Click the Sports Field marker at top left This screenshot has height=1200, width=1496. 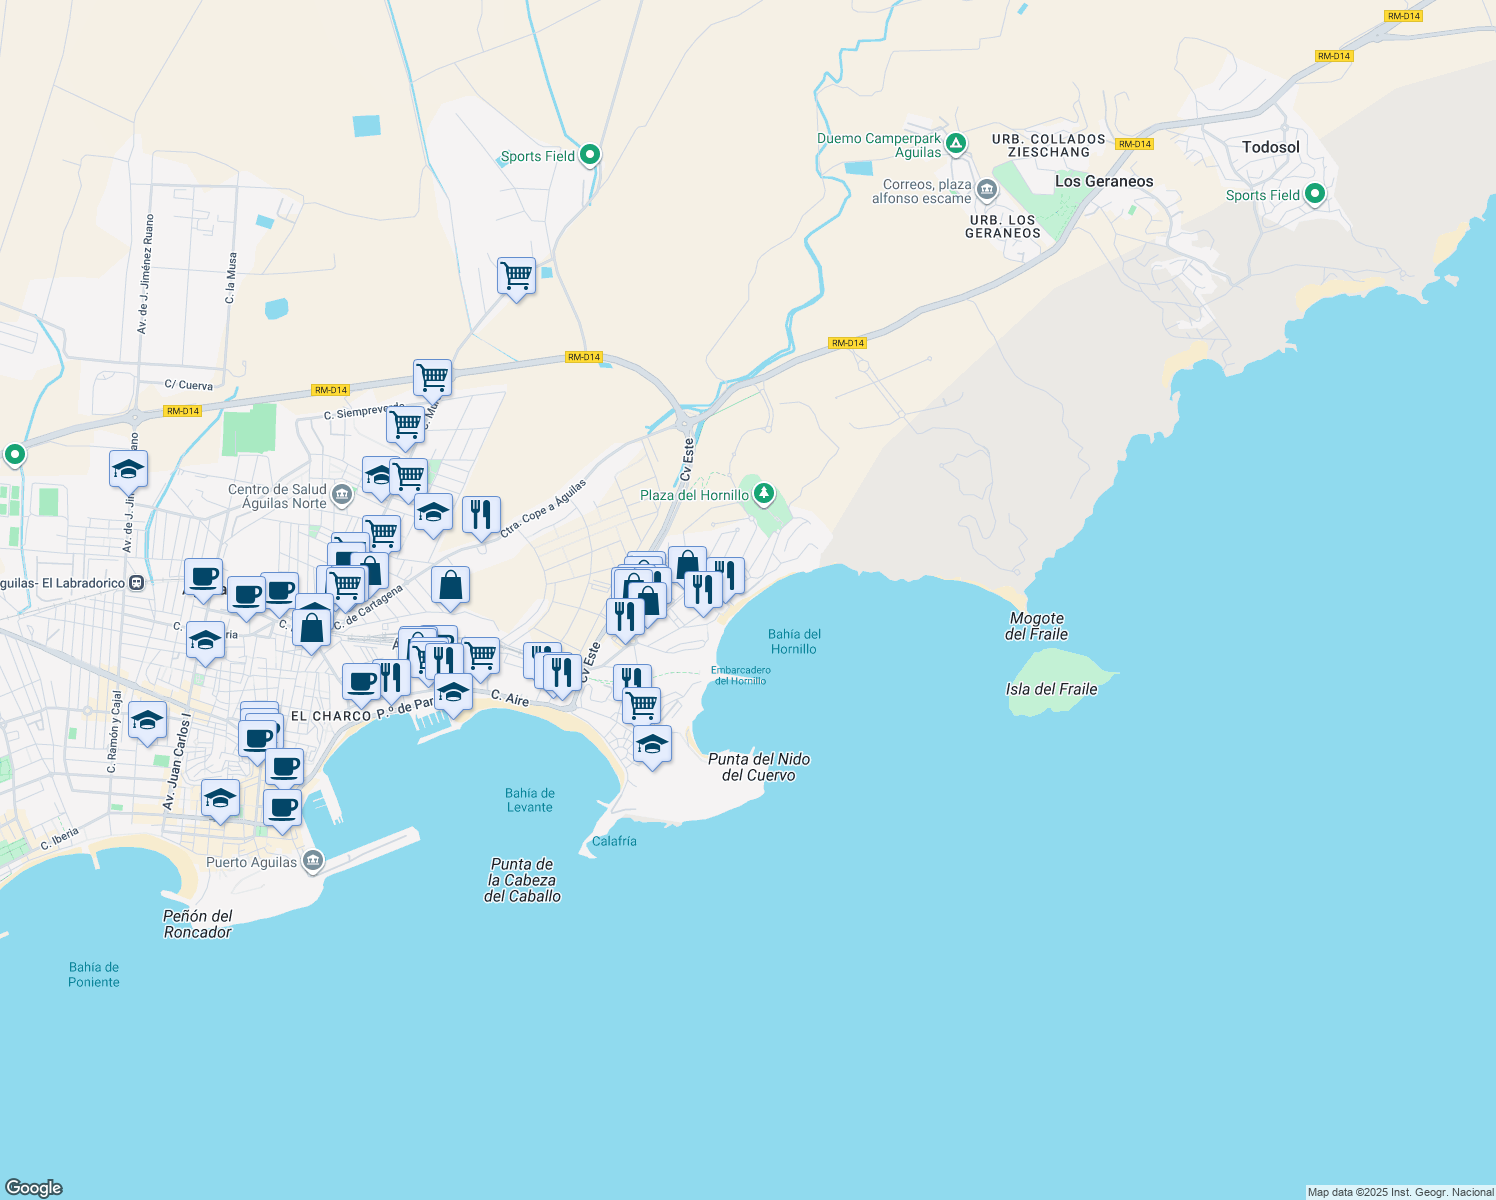pyautogui.click(x=589, y=154)
